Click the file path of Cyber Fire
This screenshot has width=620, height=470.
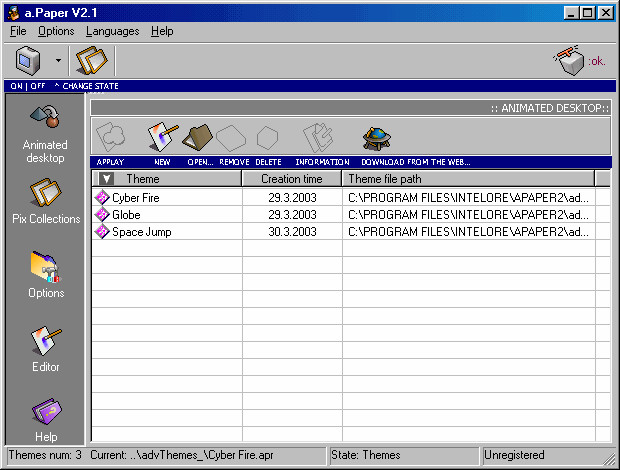pos(468,197)
